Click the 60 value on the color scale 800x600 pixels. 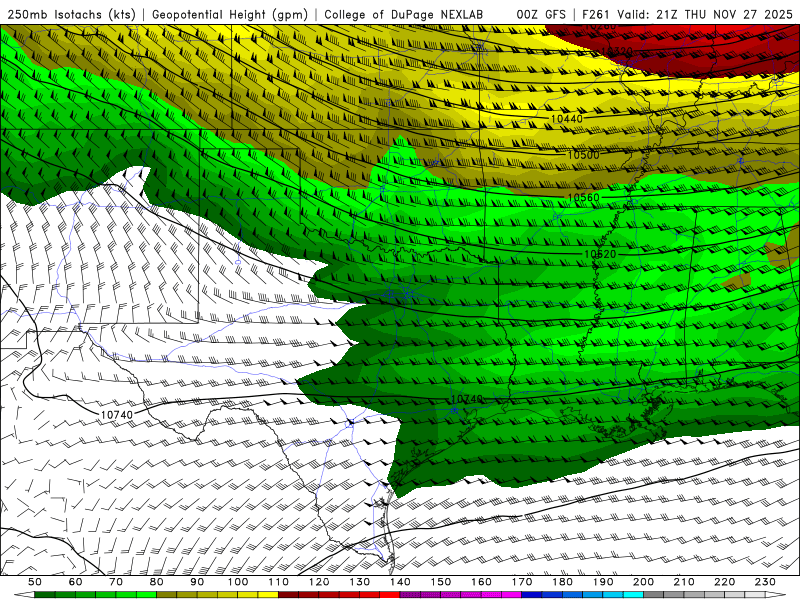pyautogui.click(x=75, y=582)
